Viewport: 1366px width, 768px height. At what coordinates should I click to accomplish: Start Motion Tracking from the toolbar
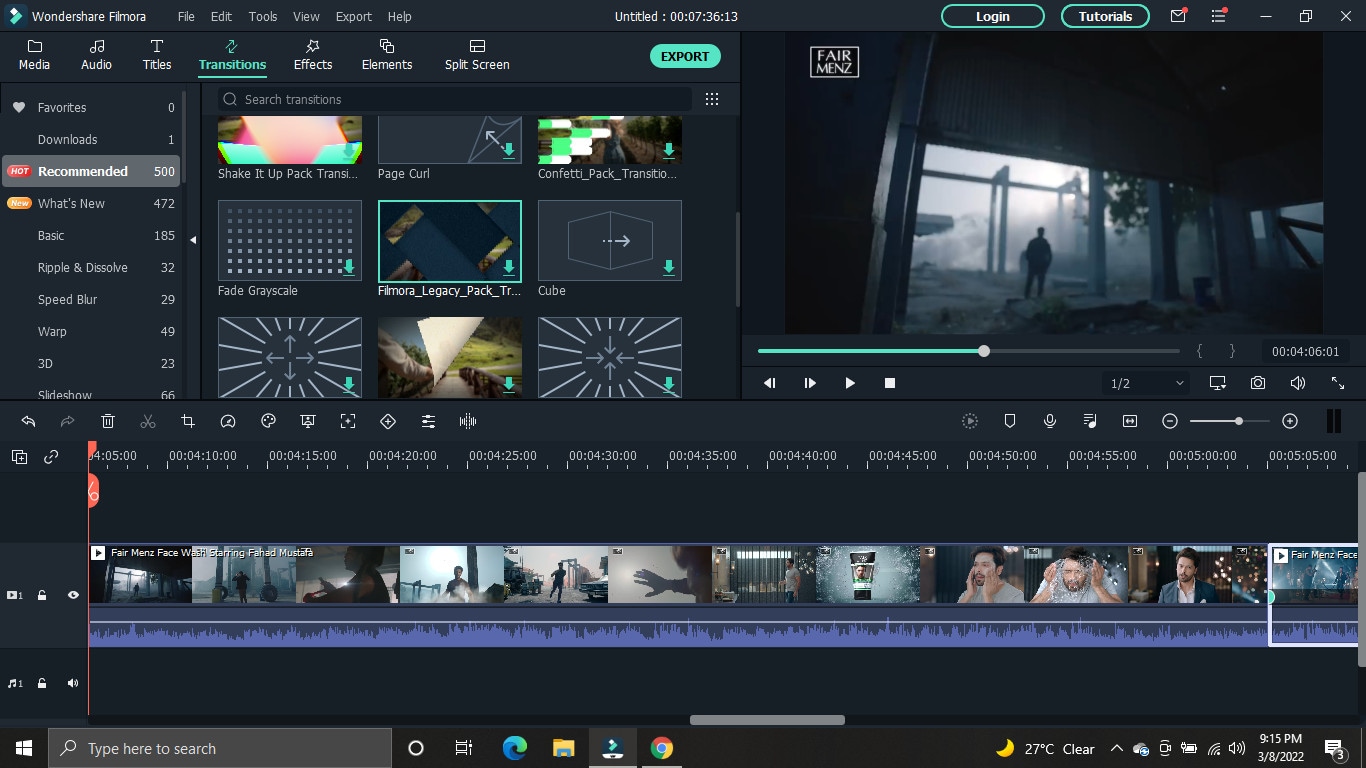click(348, 421)
